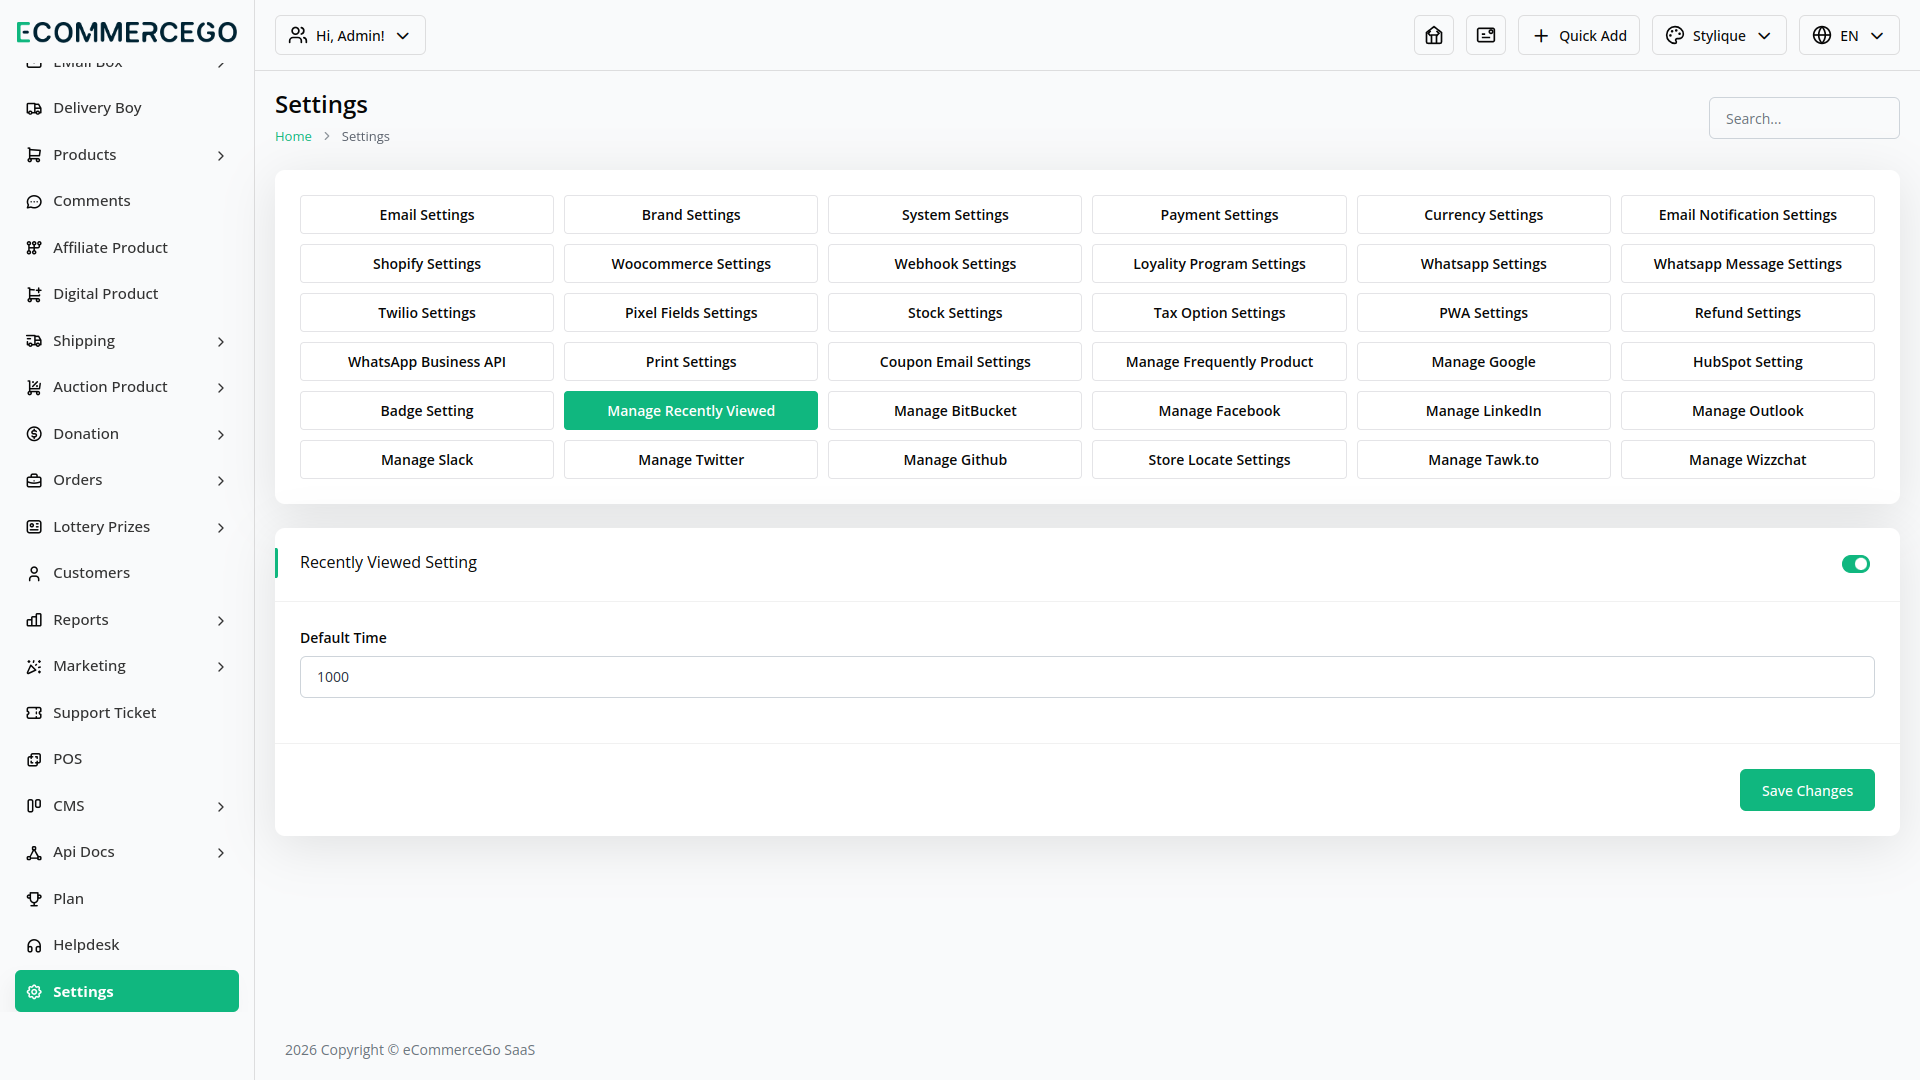Open the Stylique theme dropdown
1920x1080 pixels.
[x=1719, y=35]
